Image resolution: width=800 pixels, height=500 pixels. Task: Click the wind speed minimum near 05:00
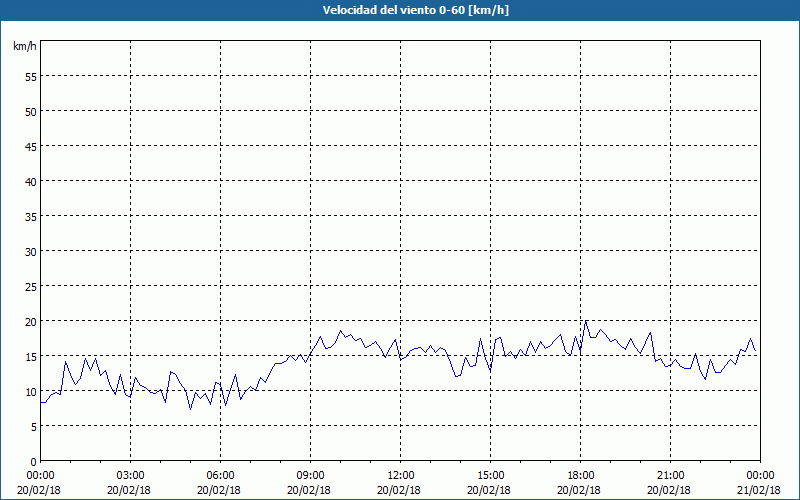190,409
